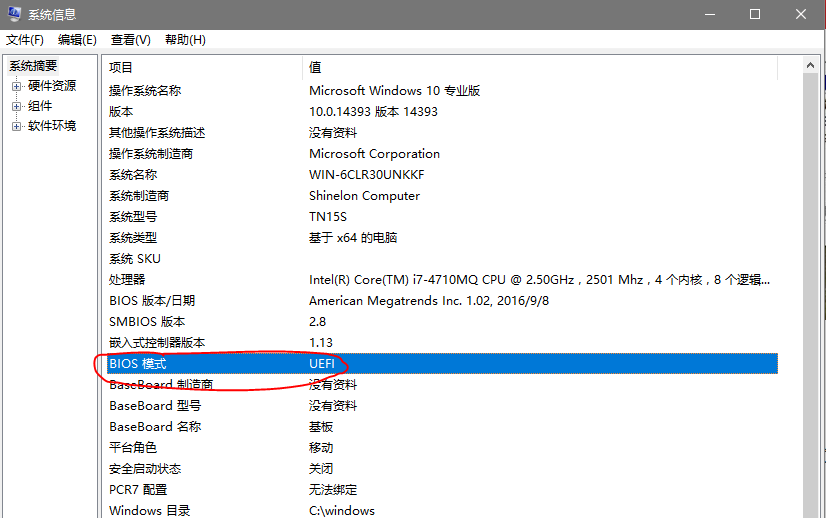Select the 嵌入式控制器版本 row
The width and height of the screenshot is (826, 518).
(x=442, y=343)
